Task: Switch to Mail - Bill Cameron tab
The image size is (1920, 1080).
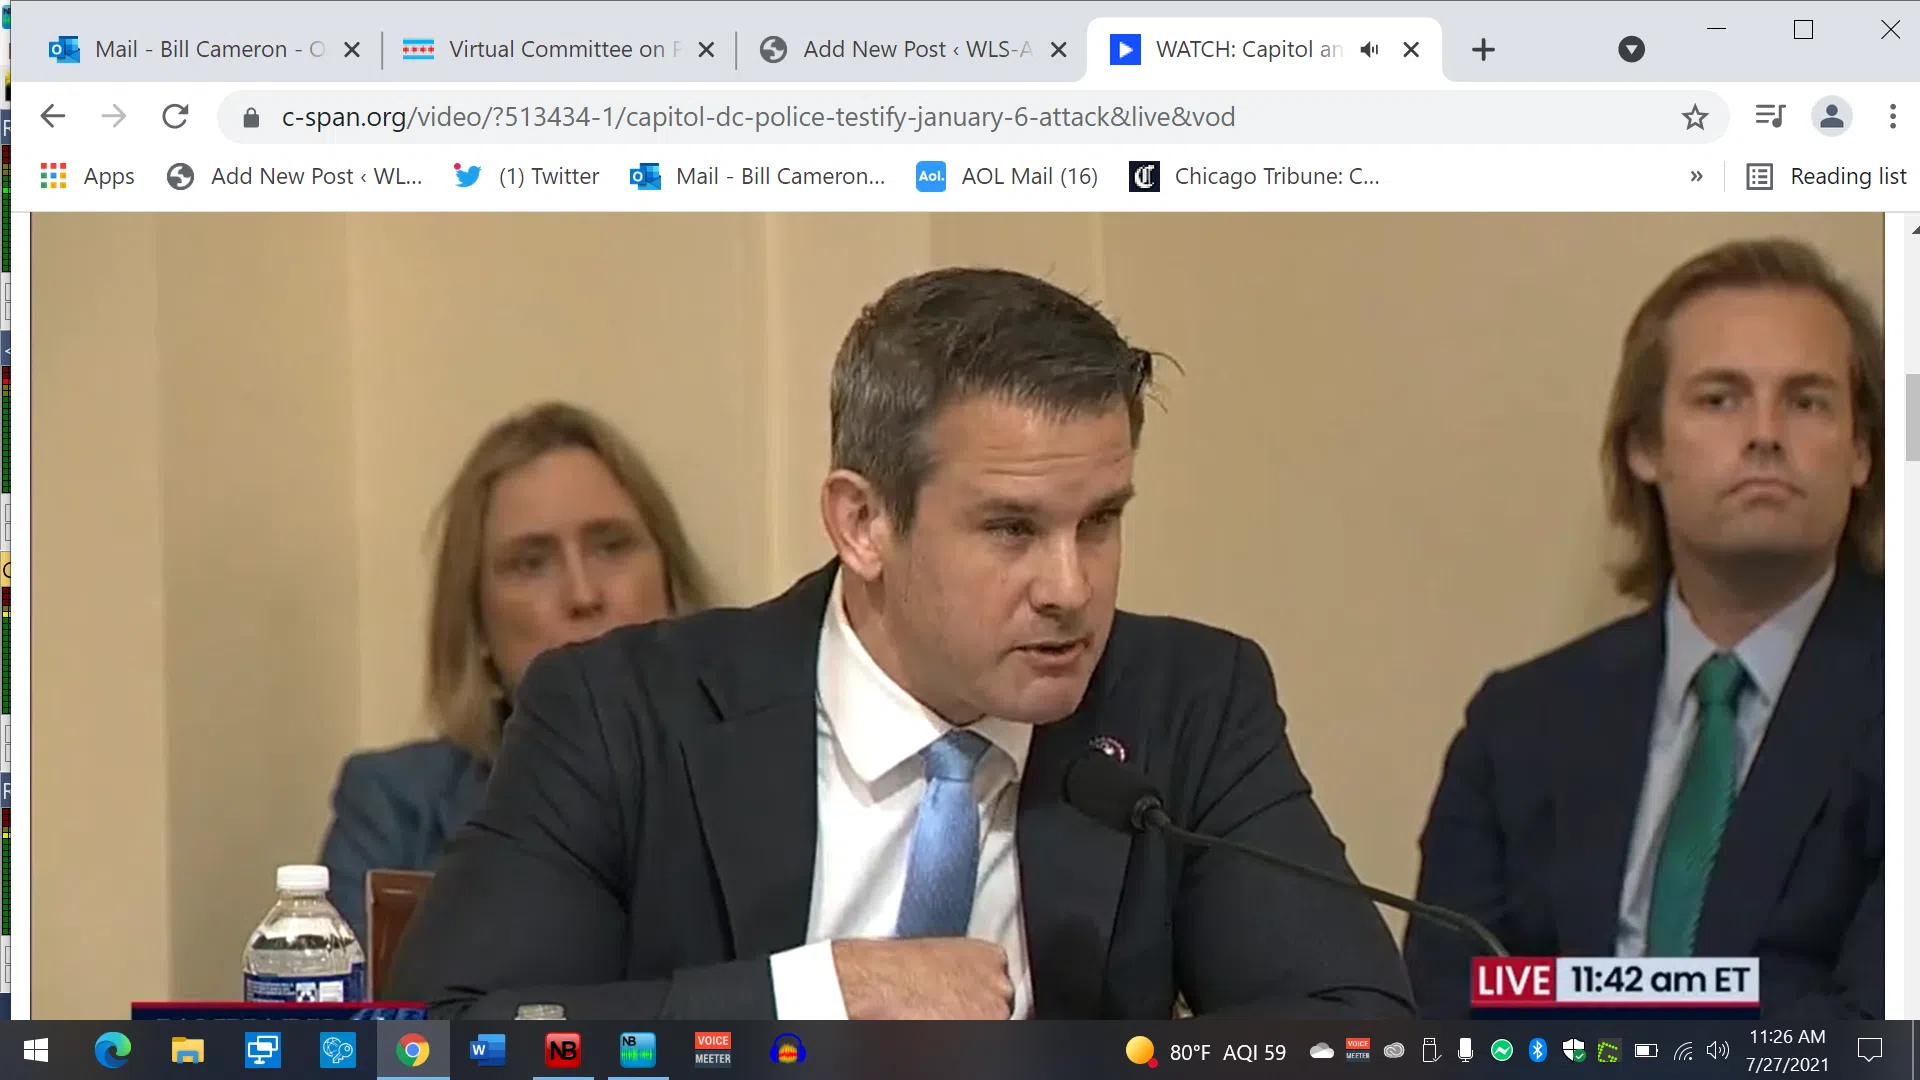Action: pos(190,49)
